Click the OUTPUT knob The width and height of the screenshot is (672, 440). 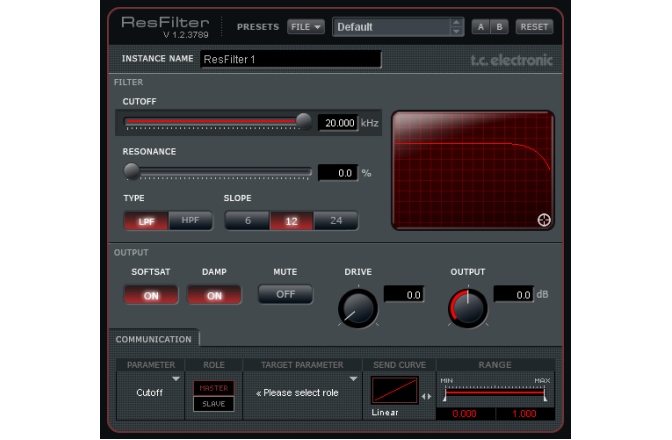(x=468, y=308)
